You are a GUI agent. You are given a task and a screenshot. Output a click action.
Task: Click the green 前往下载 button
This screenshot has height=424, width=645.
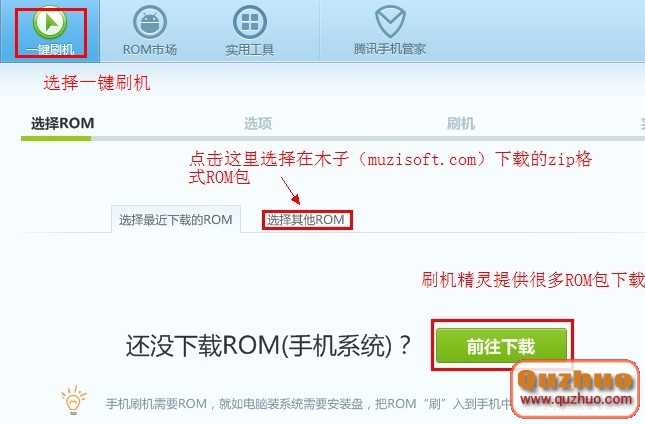click(x=501, y=346)
